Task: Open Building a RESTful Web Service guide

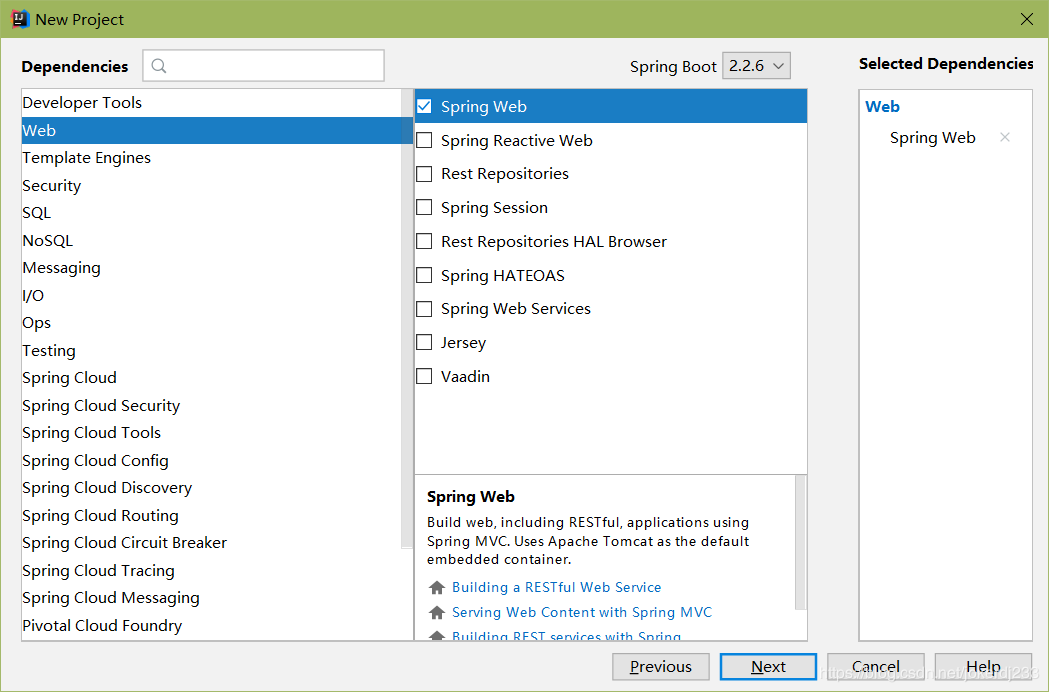Action: point(557,588)
